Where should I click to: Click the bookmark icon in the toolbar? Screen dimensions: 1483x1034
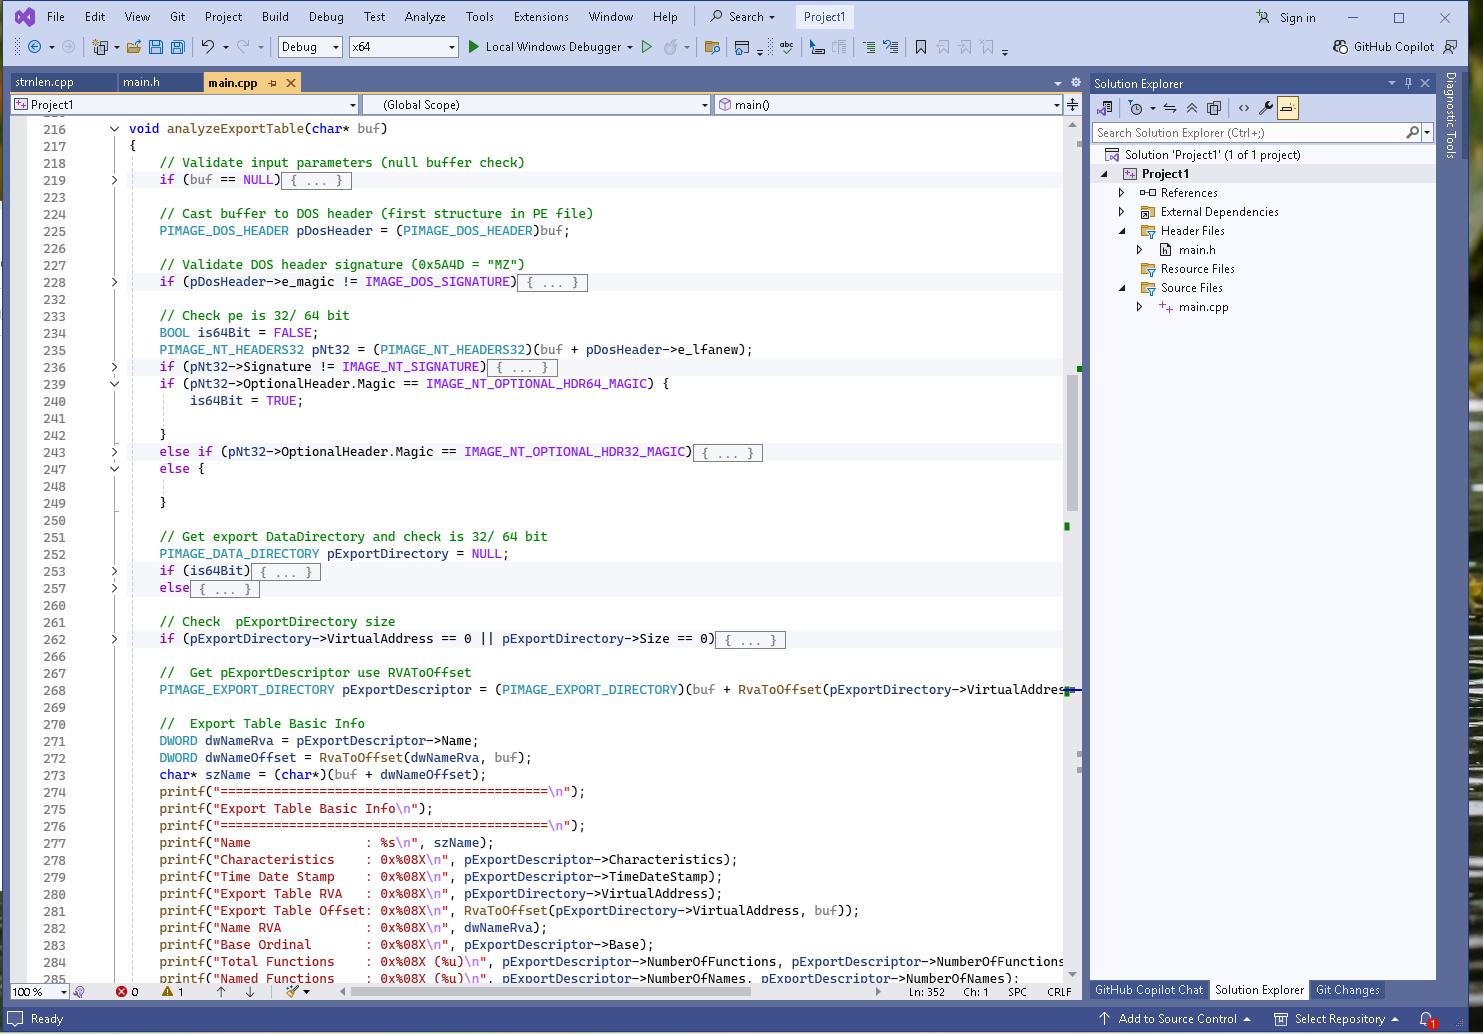click(921, 47)
